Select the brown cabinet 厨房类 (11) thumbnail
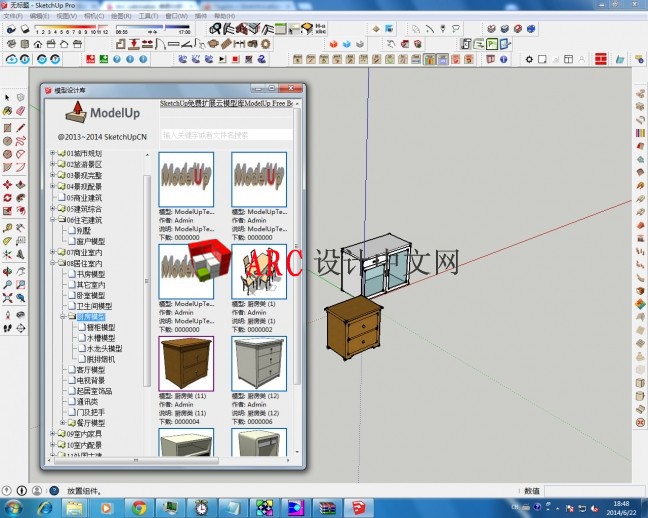Viewport: 648px width, 518px height. pyautogui.click(x=186, y=363)
